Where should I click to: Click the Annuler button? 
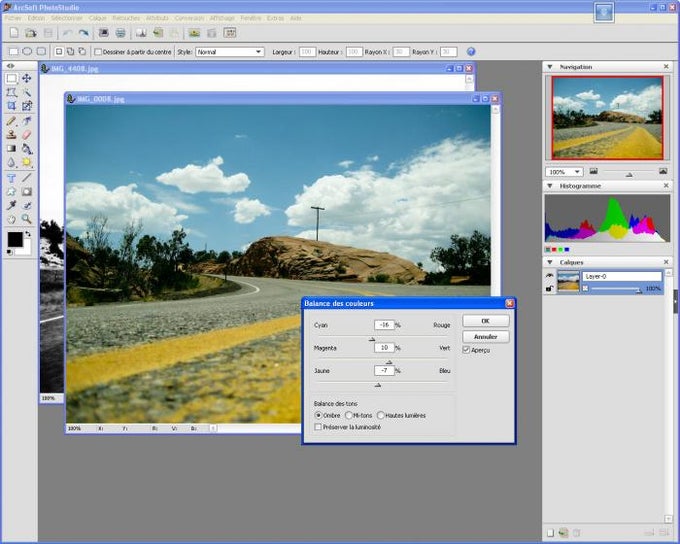pos(485,336)
